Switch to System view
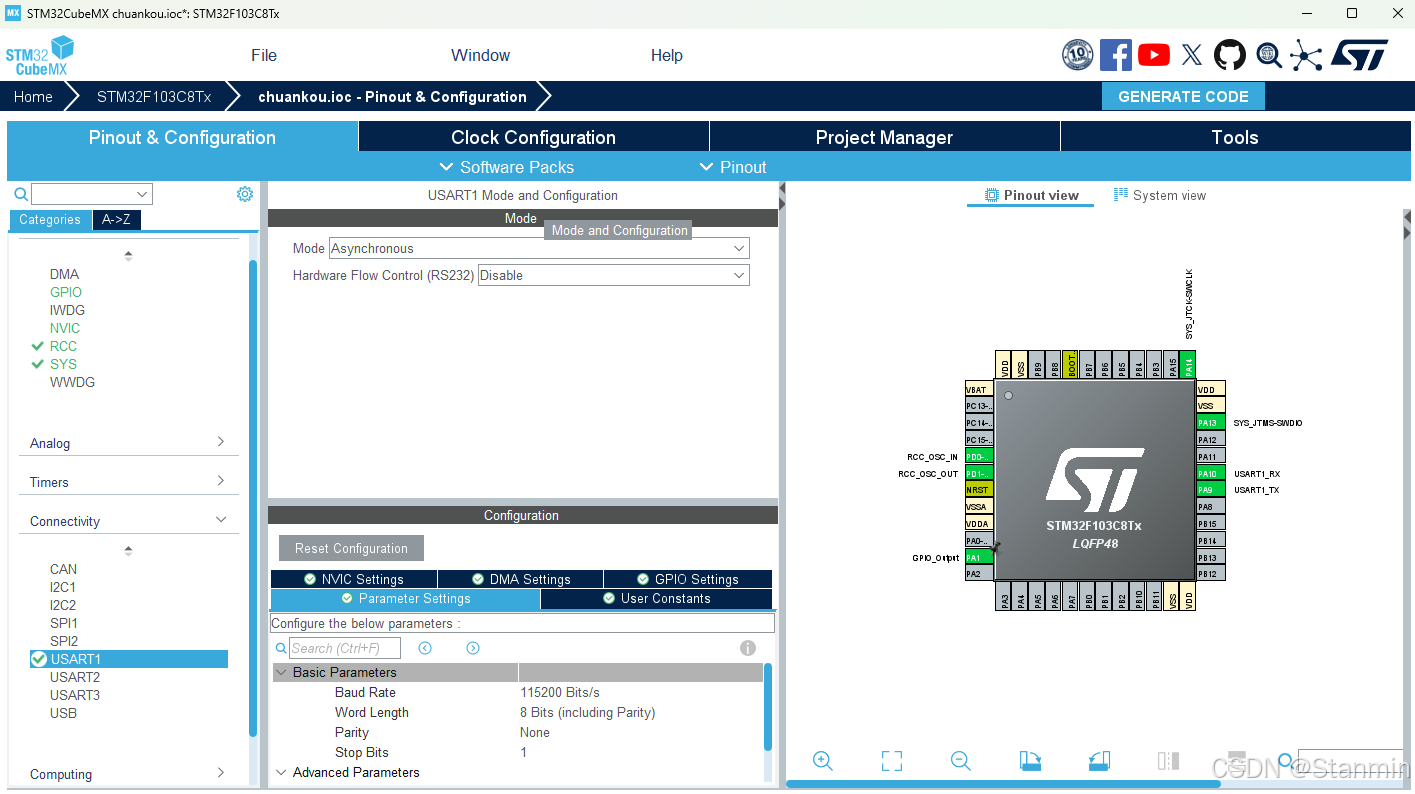The image size is (1415, 794). (1160, 195)
